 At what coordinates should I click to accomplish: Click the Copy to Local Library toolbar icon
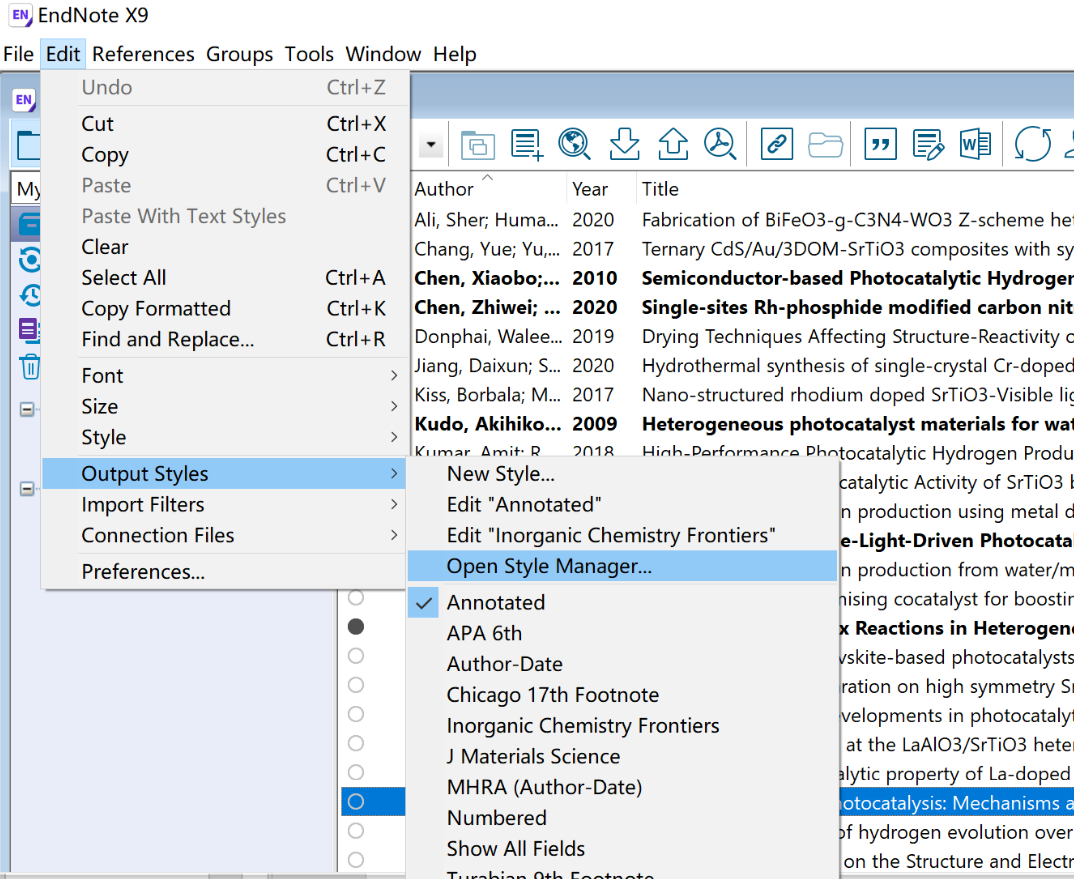tap(477, 145)
